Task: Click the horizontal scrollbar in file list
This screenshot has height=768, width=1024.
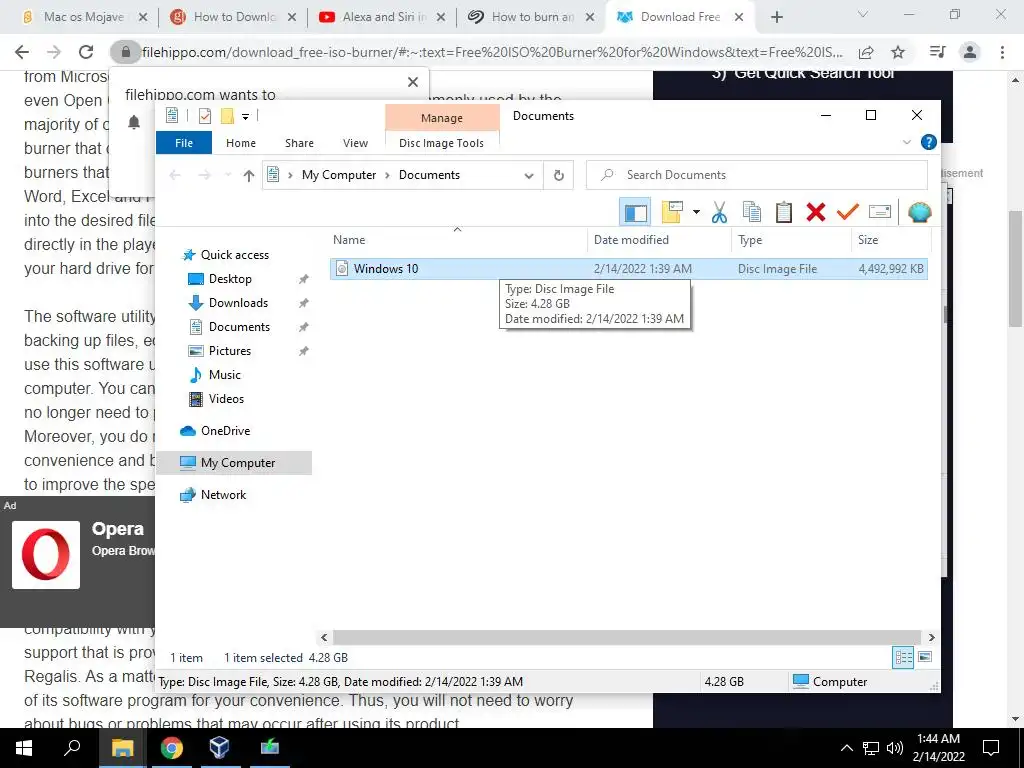Action: [x=627, y=637]
